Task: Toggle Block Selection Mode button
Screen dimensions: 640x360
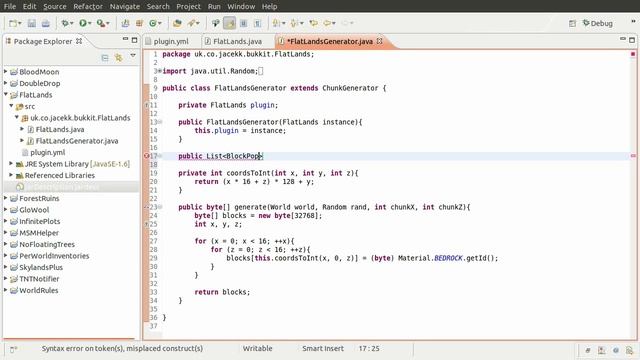Action: [x=243, y=23]
